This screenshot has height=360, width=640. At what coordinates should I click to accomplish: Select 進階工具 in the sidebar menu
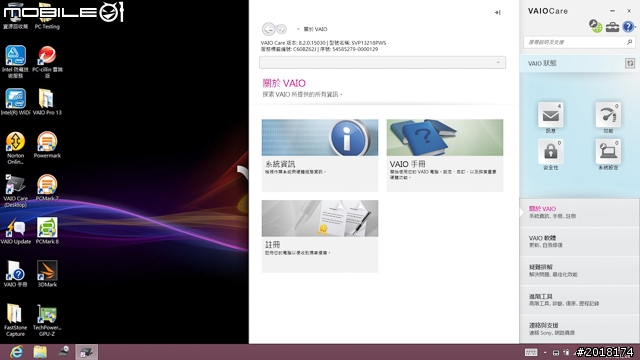580,300
